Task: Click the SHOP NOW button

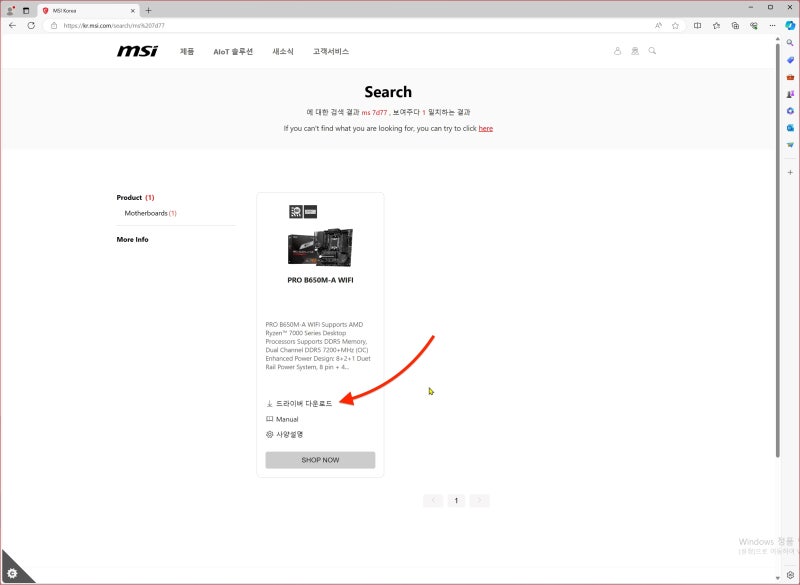Action: [320, 459]
